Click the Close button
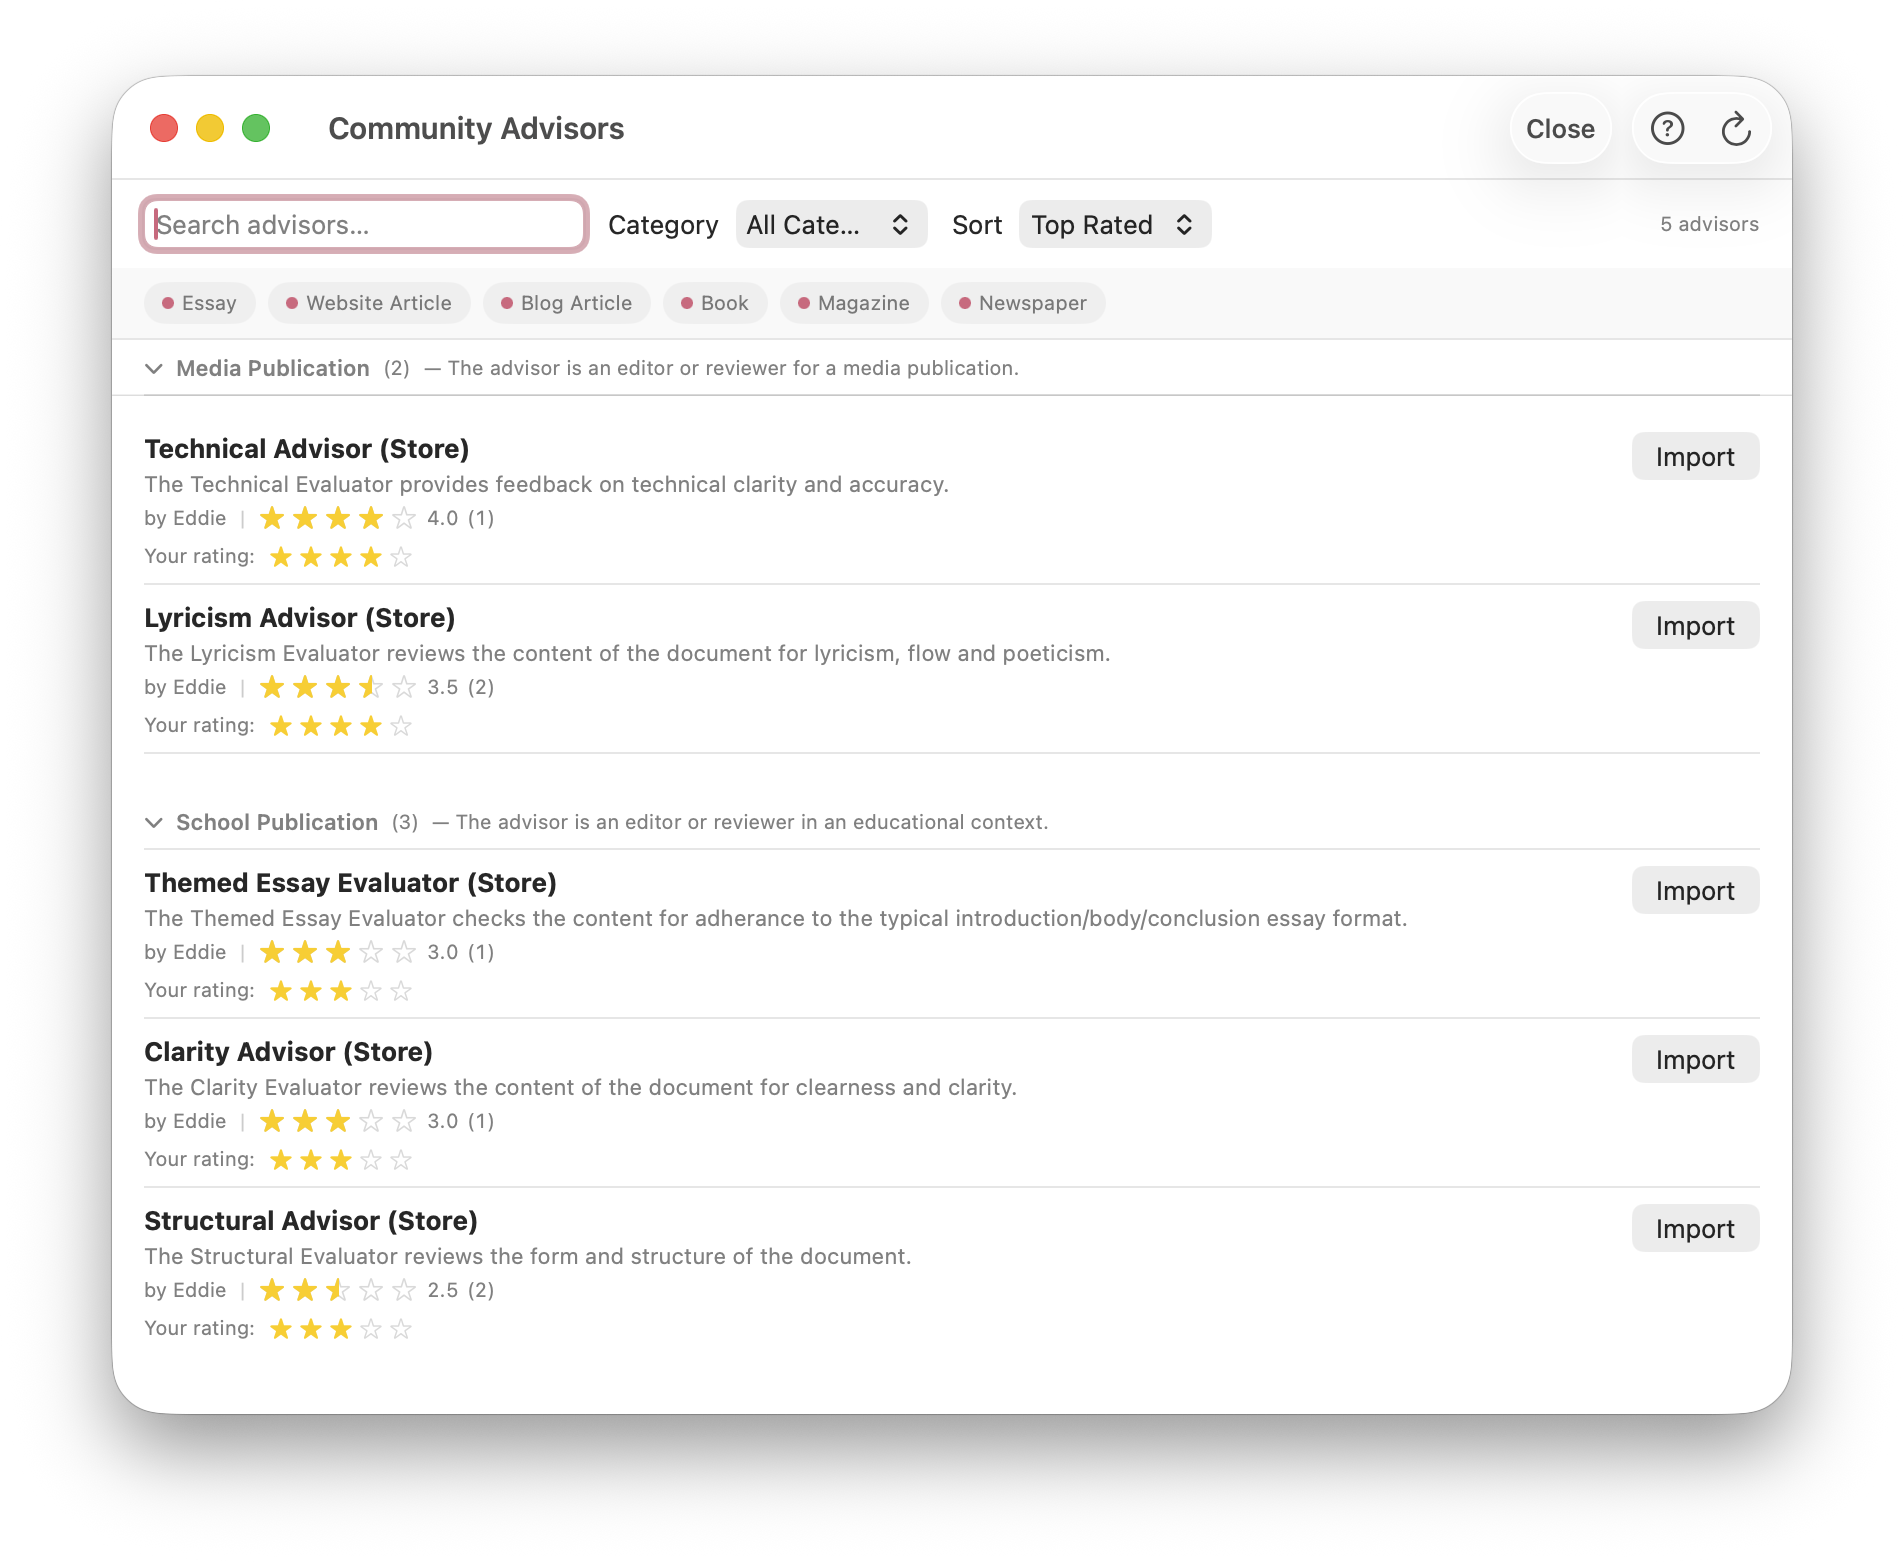Viewport: 1904px width, 1562px height. point(1560,128)
